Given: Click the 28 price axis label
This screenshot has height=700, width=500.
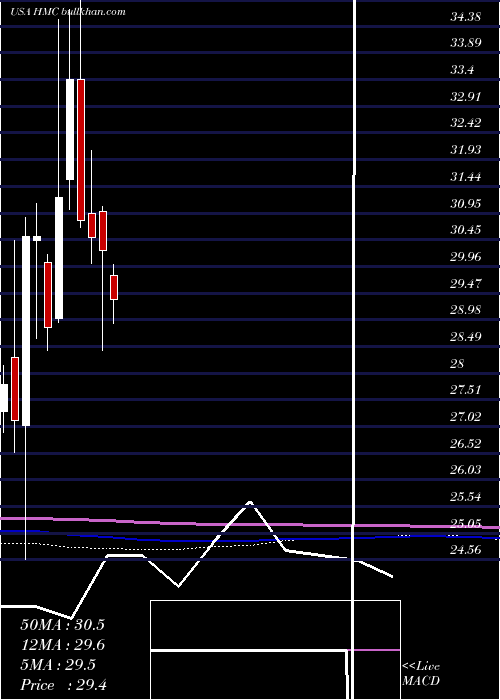Looking at the screenshot, I should click(458, 364).
